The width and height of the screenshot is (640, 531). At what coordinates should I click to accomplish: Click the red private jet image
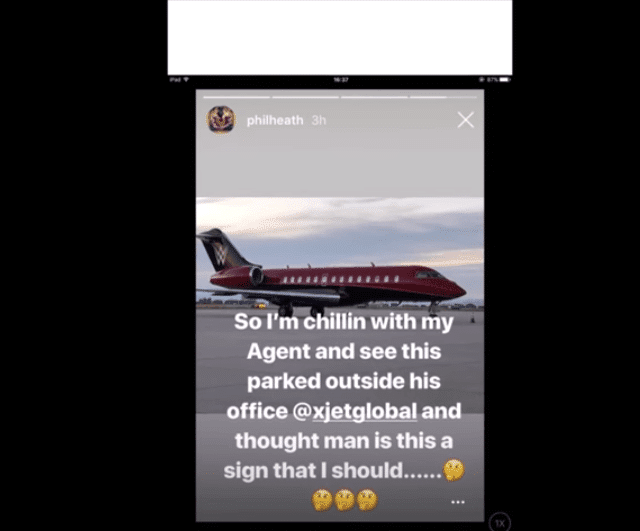point(331,273)
